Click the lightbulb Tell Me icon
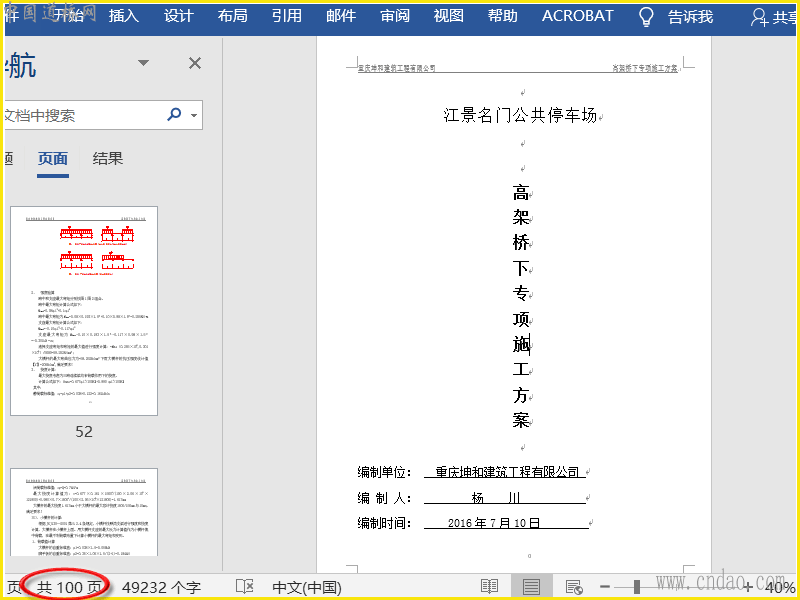Viewport: 800px width, 600px height. pos(646,17)
